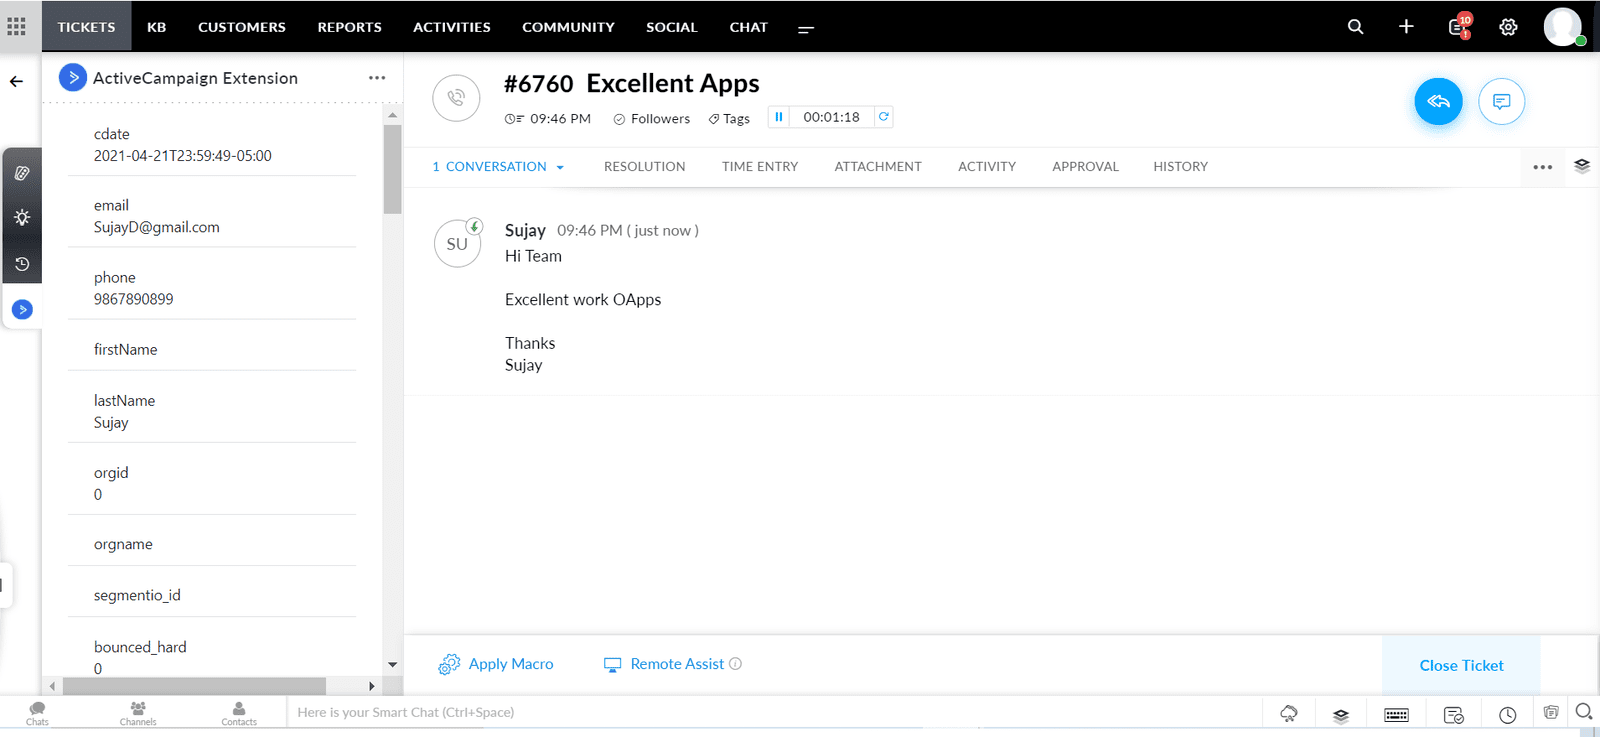The width and height of the screenshot is (1600, 737).
Task: Click phone value 9867890899
Action: pyautogui.click(x=134, y=299)
